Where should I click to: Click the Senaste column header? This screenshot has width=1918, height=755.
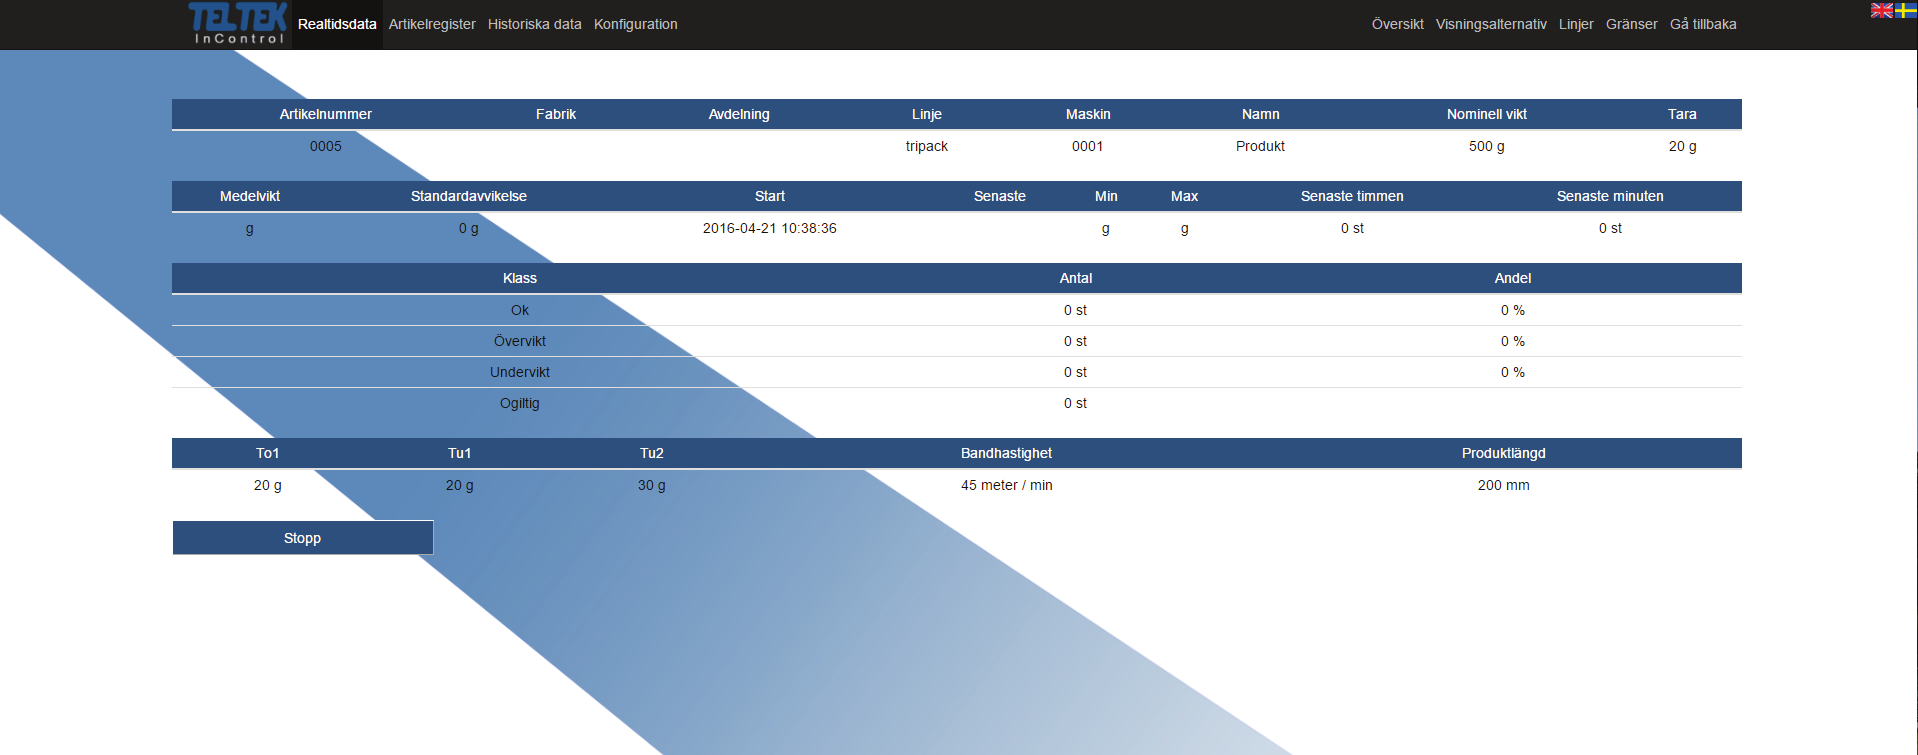pos(1000,196)
